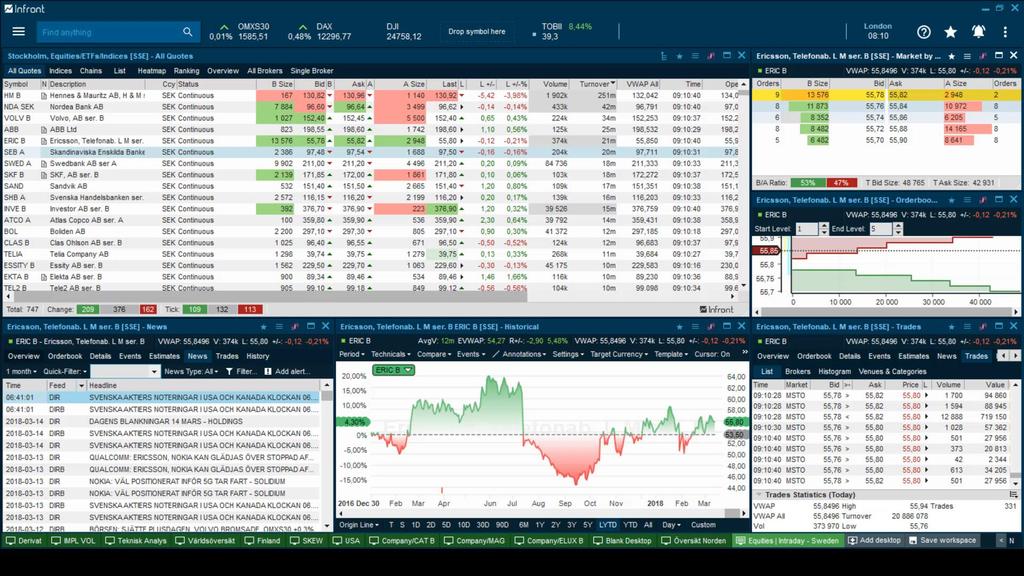Switch to Ranking tab in All Quotes
The width and height of the screenshot is (1024, 576).
pos(186,71)
